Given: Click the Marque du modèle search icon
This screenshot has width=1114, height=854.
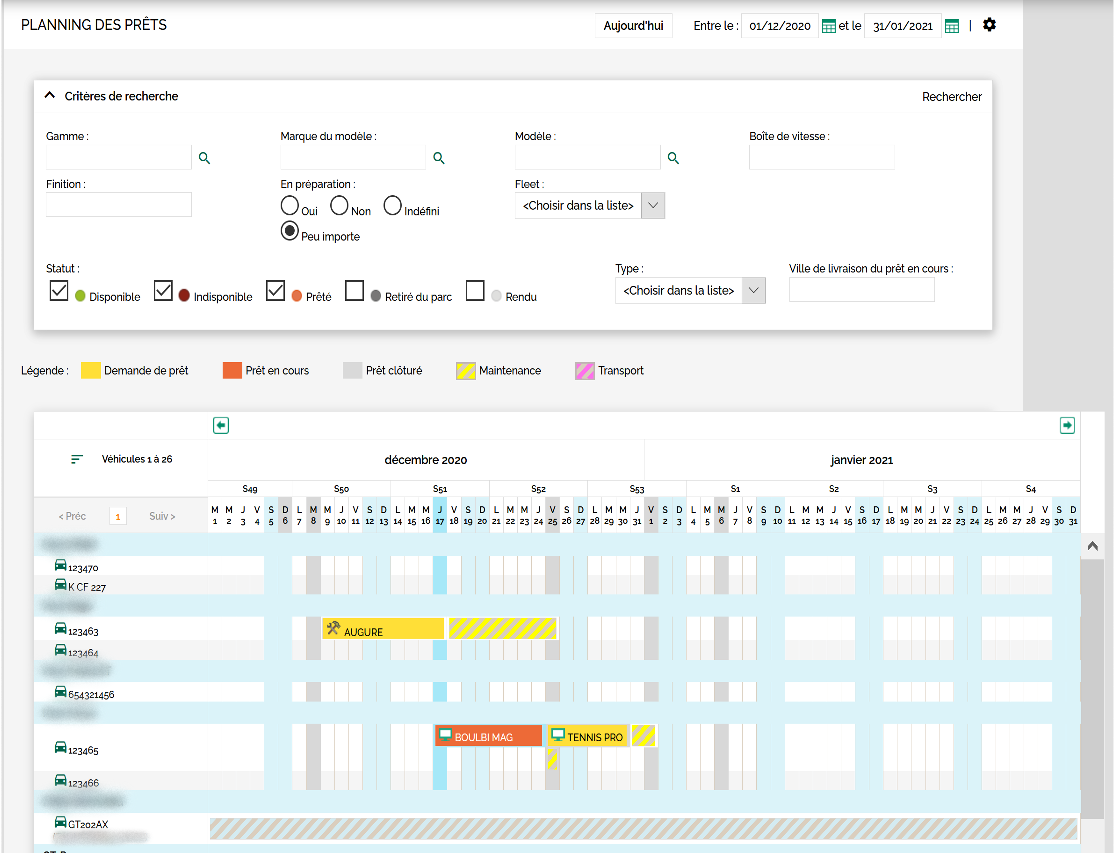Looking at the screenshot, I should (439, 158).
